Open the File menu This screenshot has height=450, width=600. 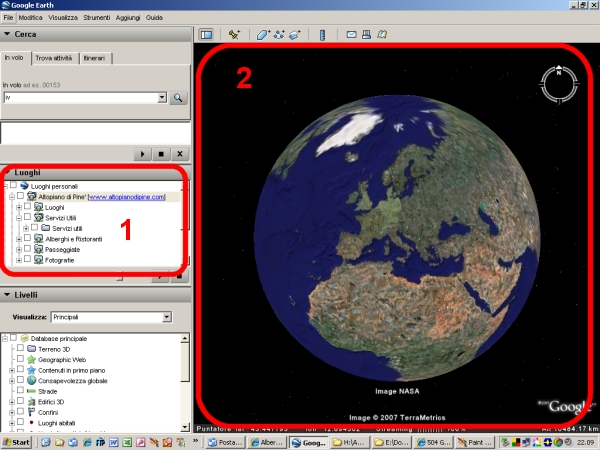(8, 18)
